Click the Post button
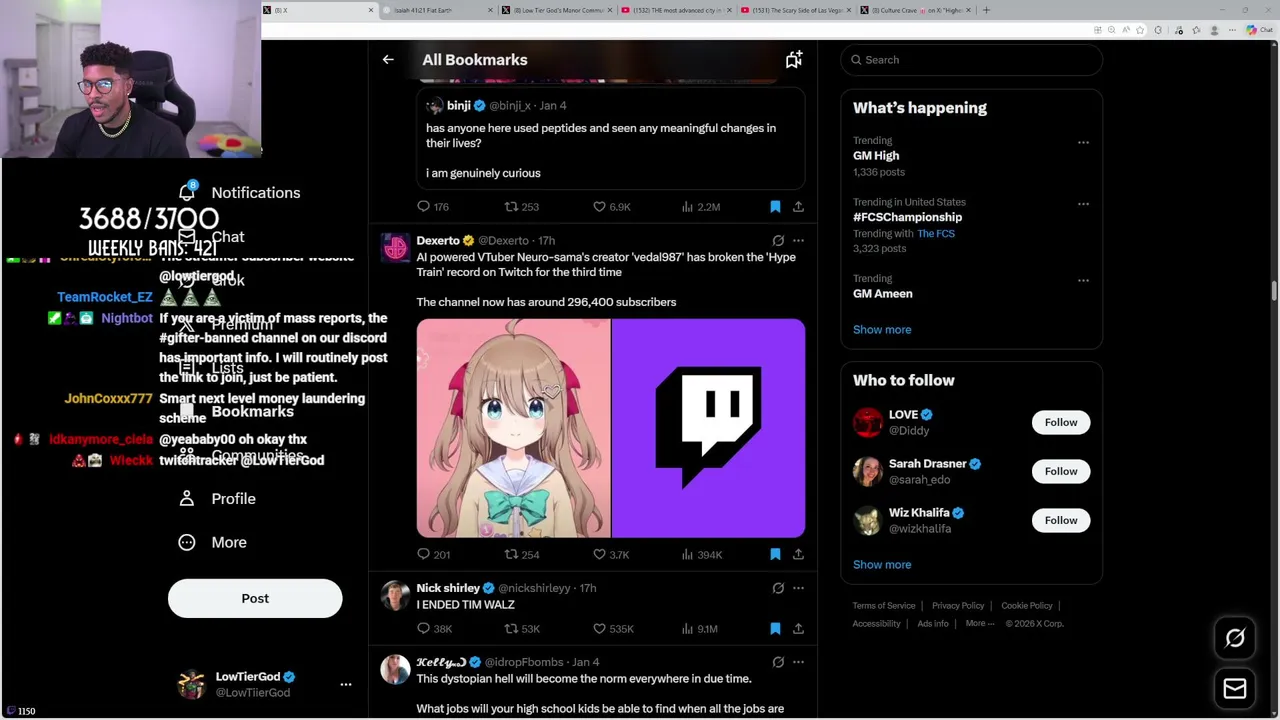The image size is (1280, 720). [x=255, y=599]
